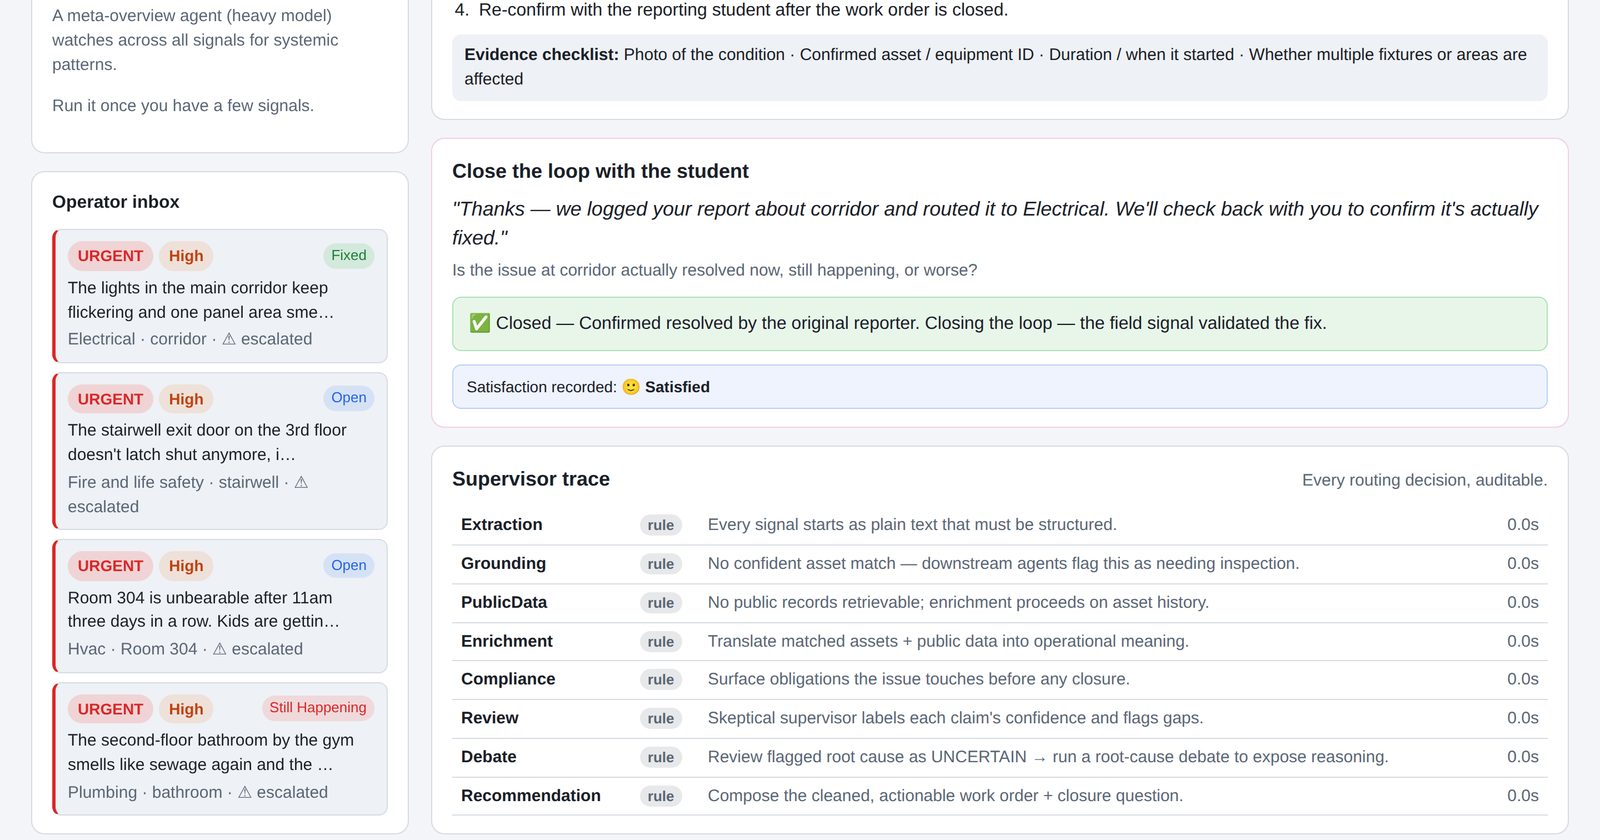This screenshot has height=840, width=1600.
Task: Select the Enrichment trace row
Action: click(999, 642)
